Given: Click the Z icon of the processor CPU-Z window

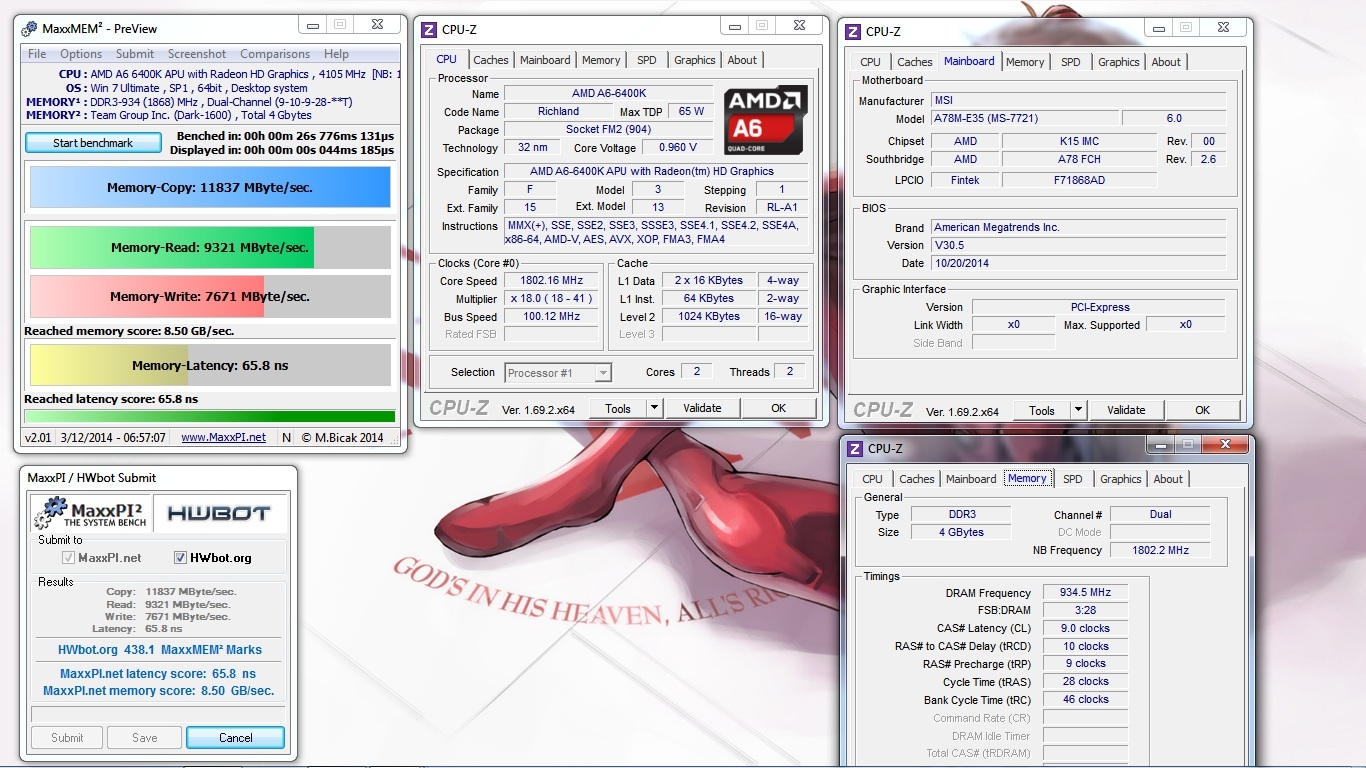Looking at the screenshot, I should [430, 30].
